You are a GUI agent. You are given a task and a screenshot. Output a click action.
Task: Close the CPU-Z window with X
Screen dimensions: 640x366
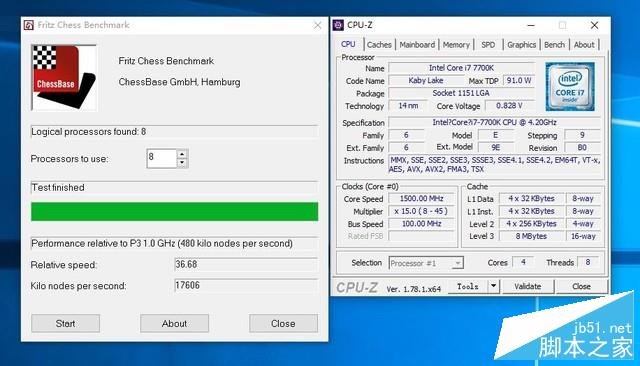(x=594, y=25)
